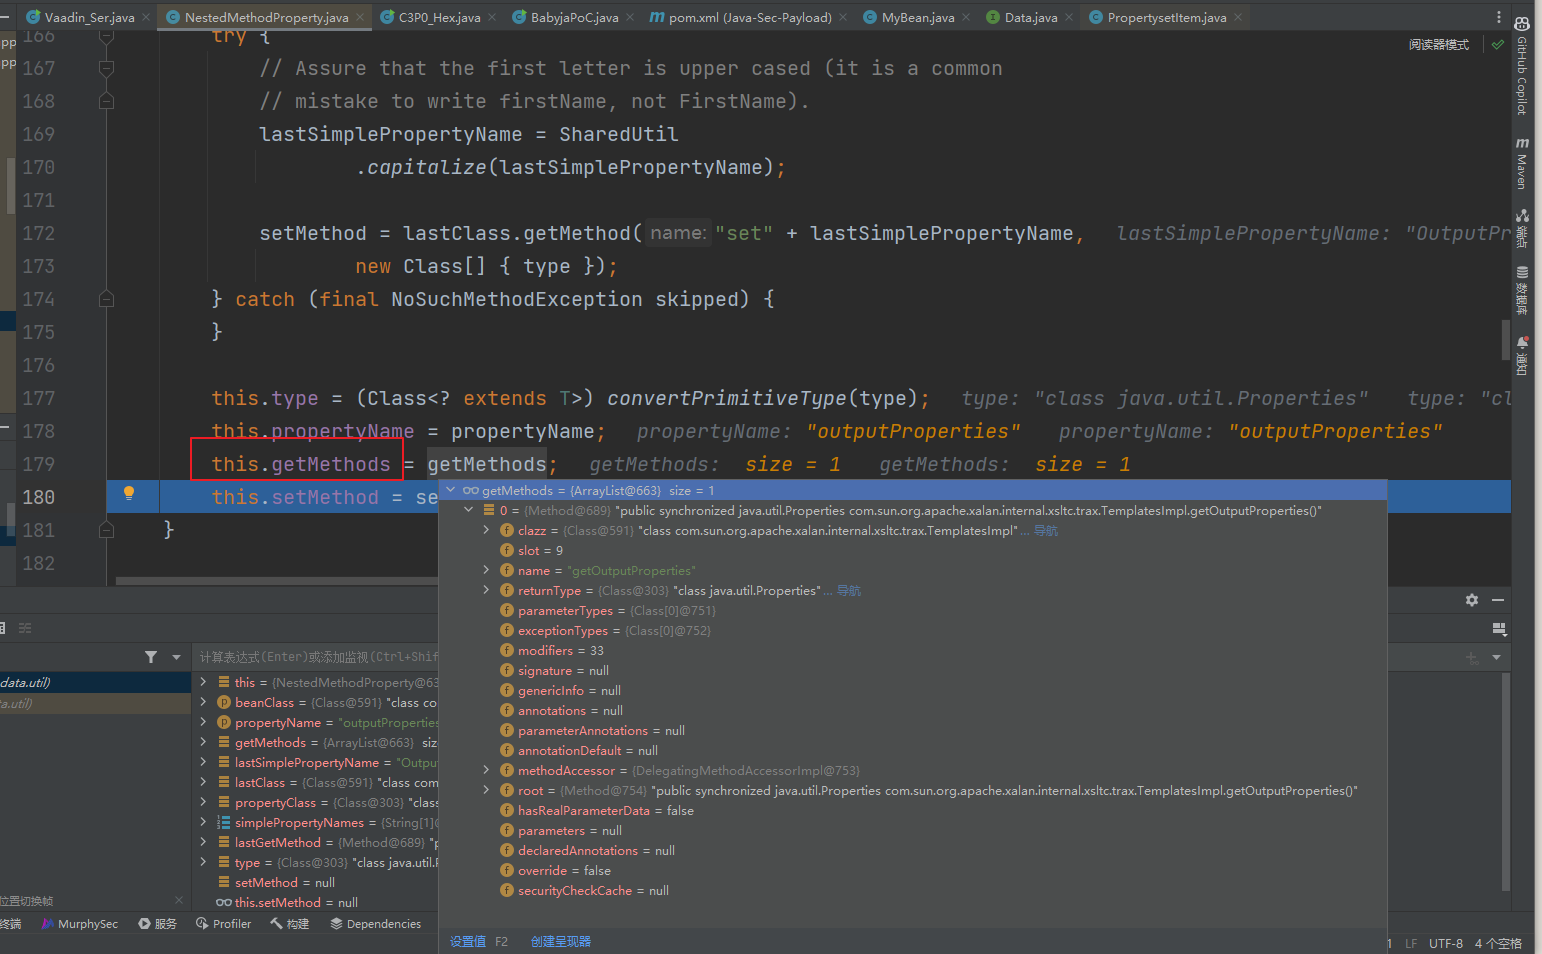1542x954 pixels.
Task: Open the Build tool window
Action: point(290,924)
